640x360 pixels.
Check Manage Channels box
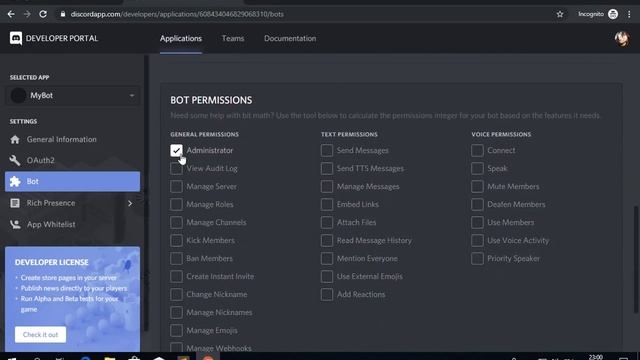[176, 222]
